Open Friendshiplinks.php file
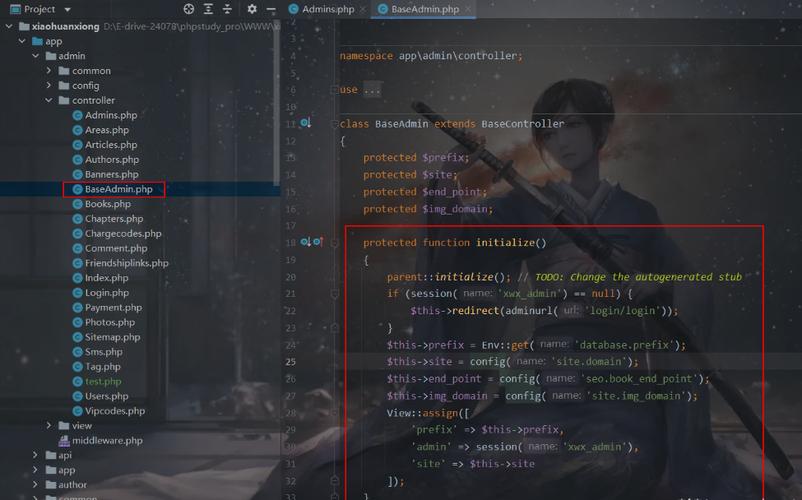Image resolution: width=802 pixels, height=500 pixels. click(126, 263)
